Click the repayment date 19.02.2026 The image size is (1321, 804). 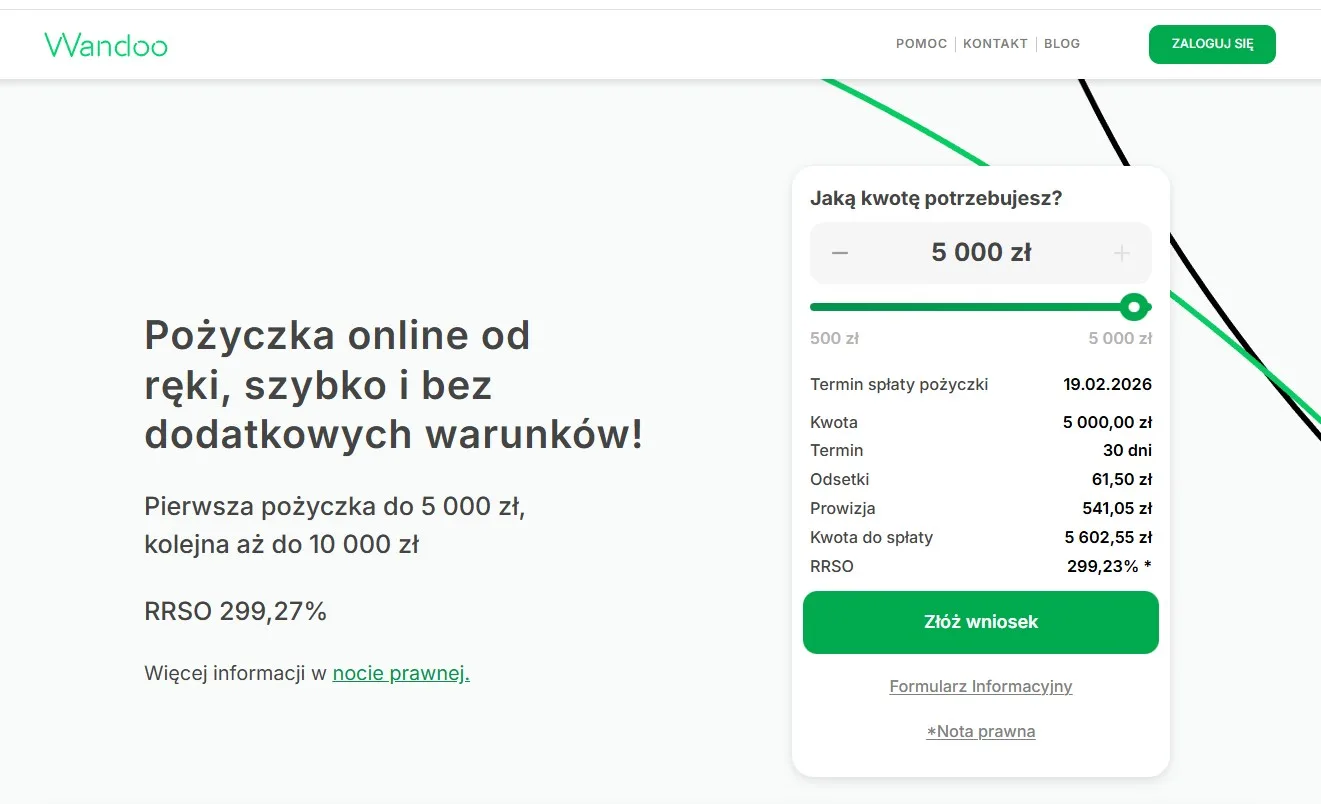coord(1107,384)
